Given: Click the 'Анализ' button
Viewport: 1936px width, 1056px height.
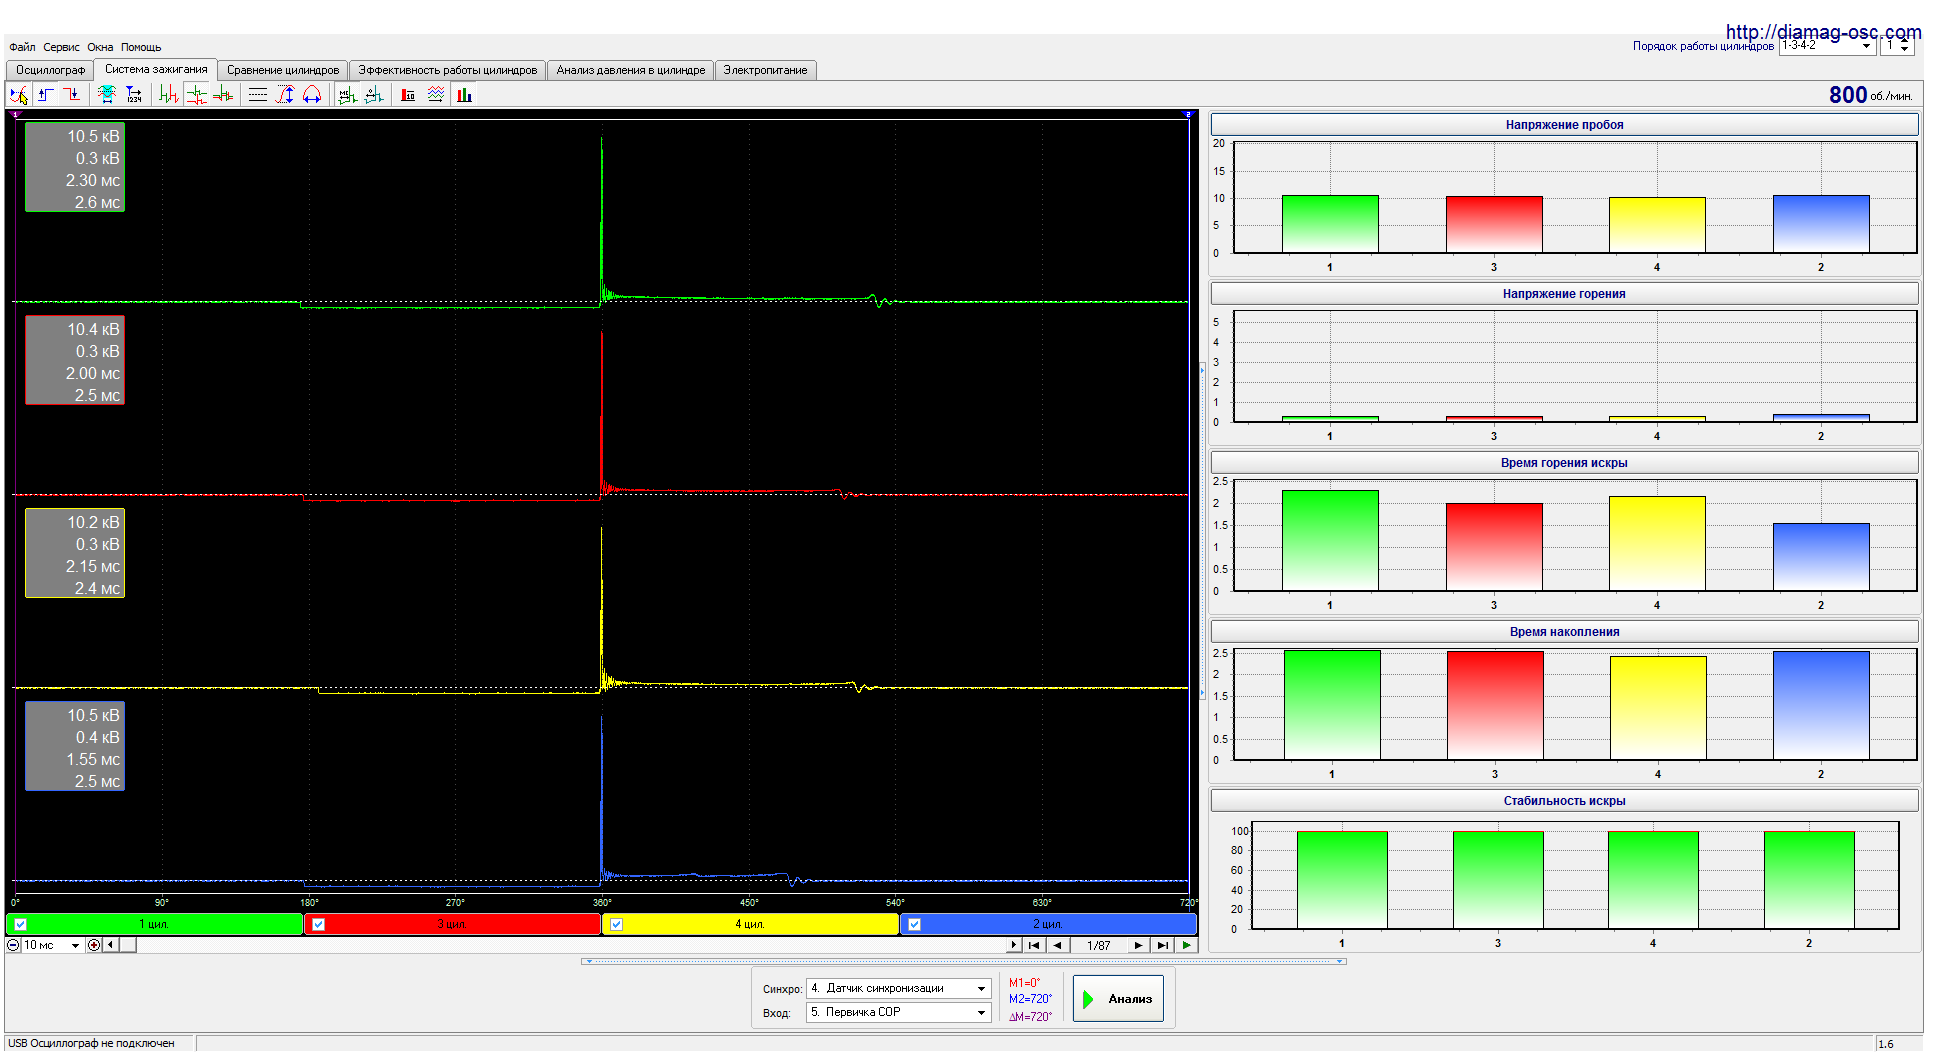Looking at the screenshot, I should [1119, 998].
